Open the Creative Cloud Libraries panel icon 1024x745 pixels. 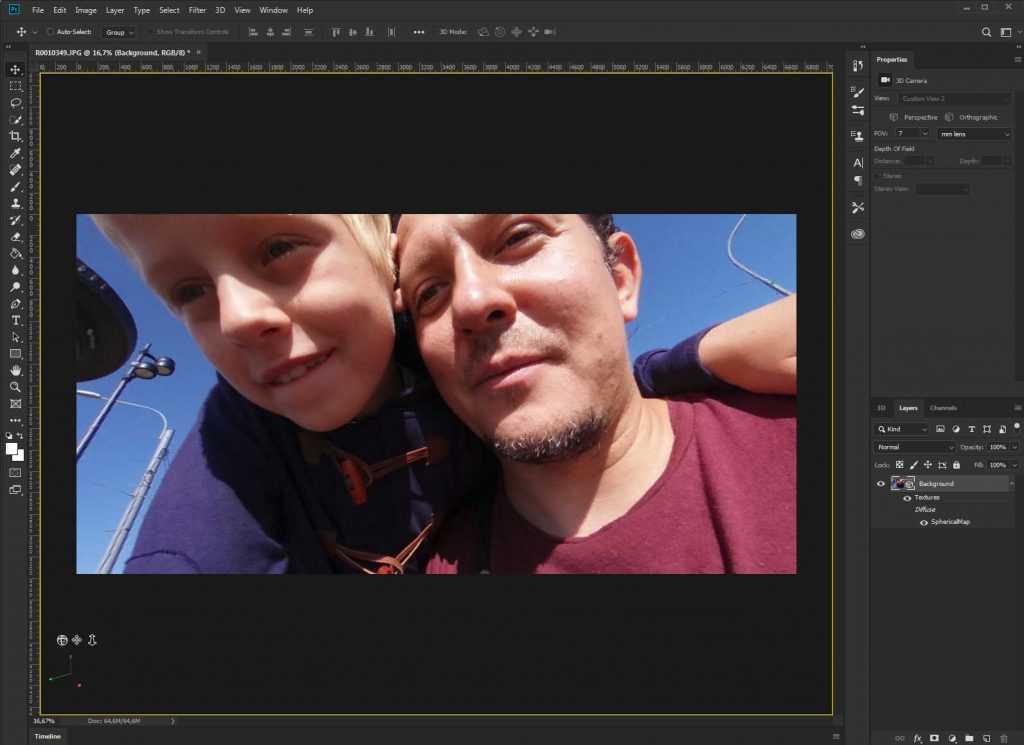pyautogui.click(x=858, y=234)
